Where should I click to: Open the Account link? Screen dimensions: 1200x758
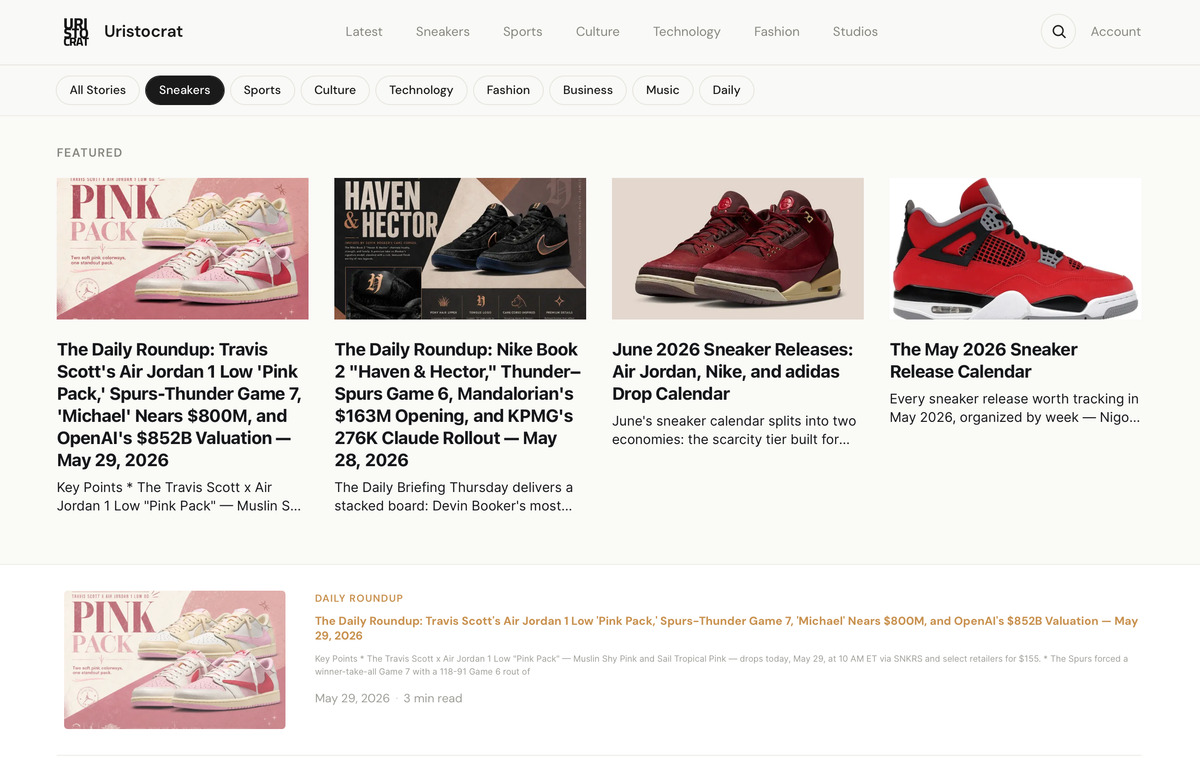point(1116,32)
